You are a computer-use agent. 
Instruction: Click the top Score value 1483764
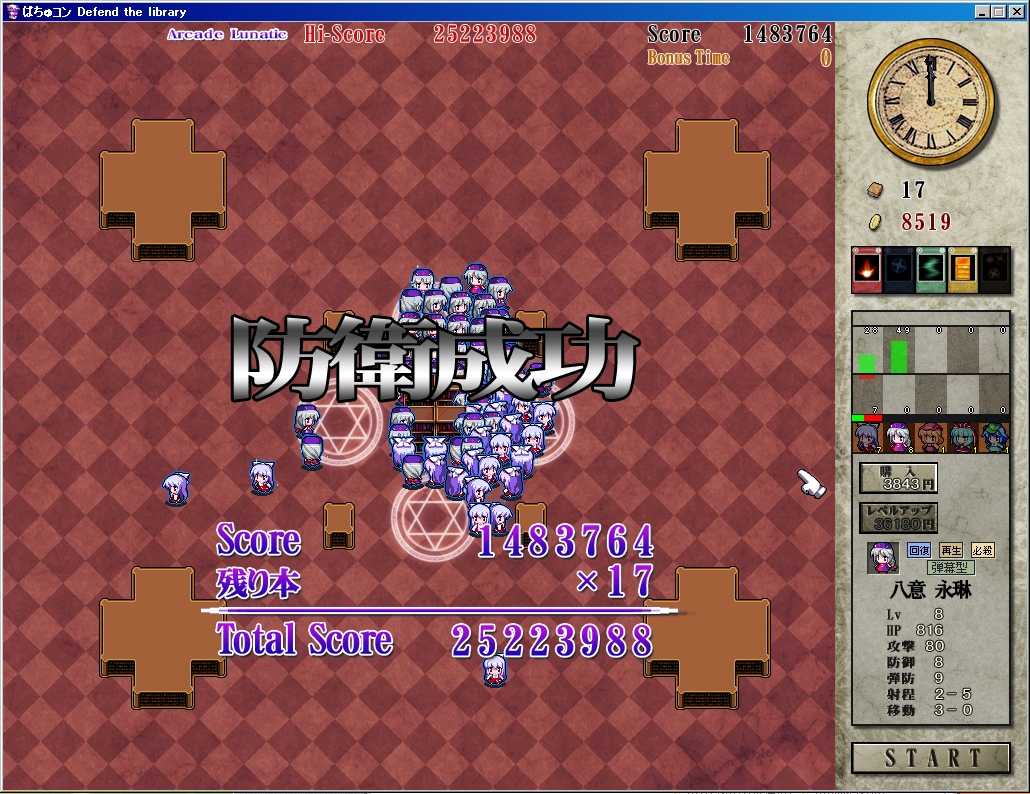pos(787,34)
